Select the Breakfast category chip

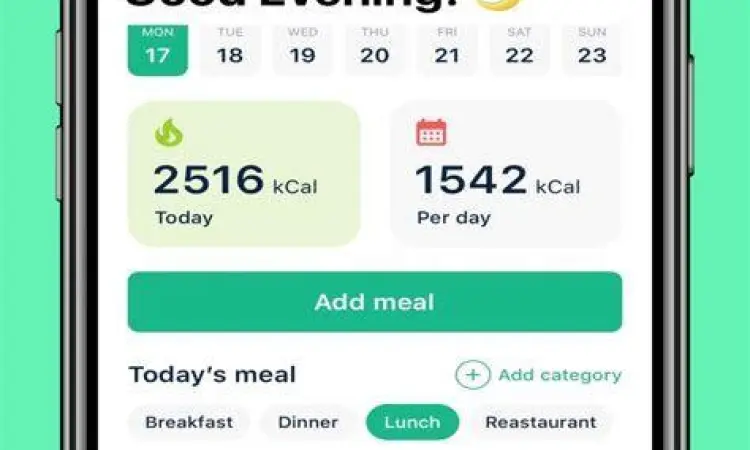(189, 422)
